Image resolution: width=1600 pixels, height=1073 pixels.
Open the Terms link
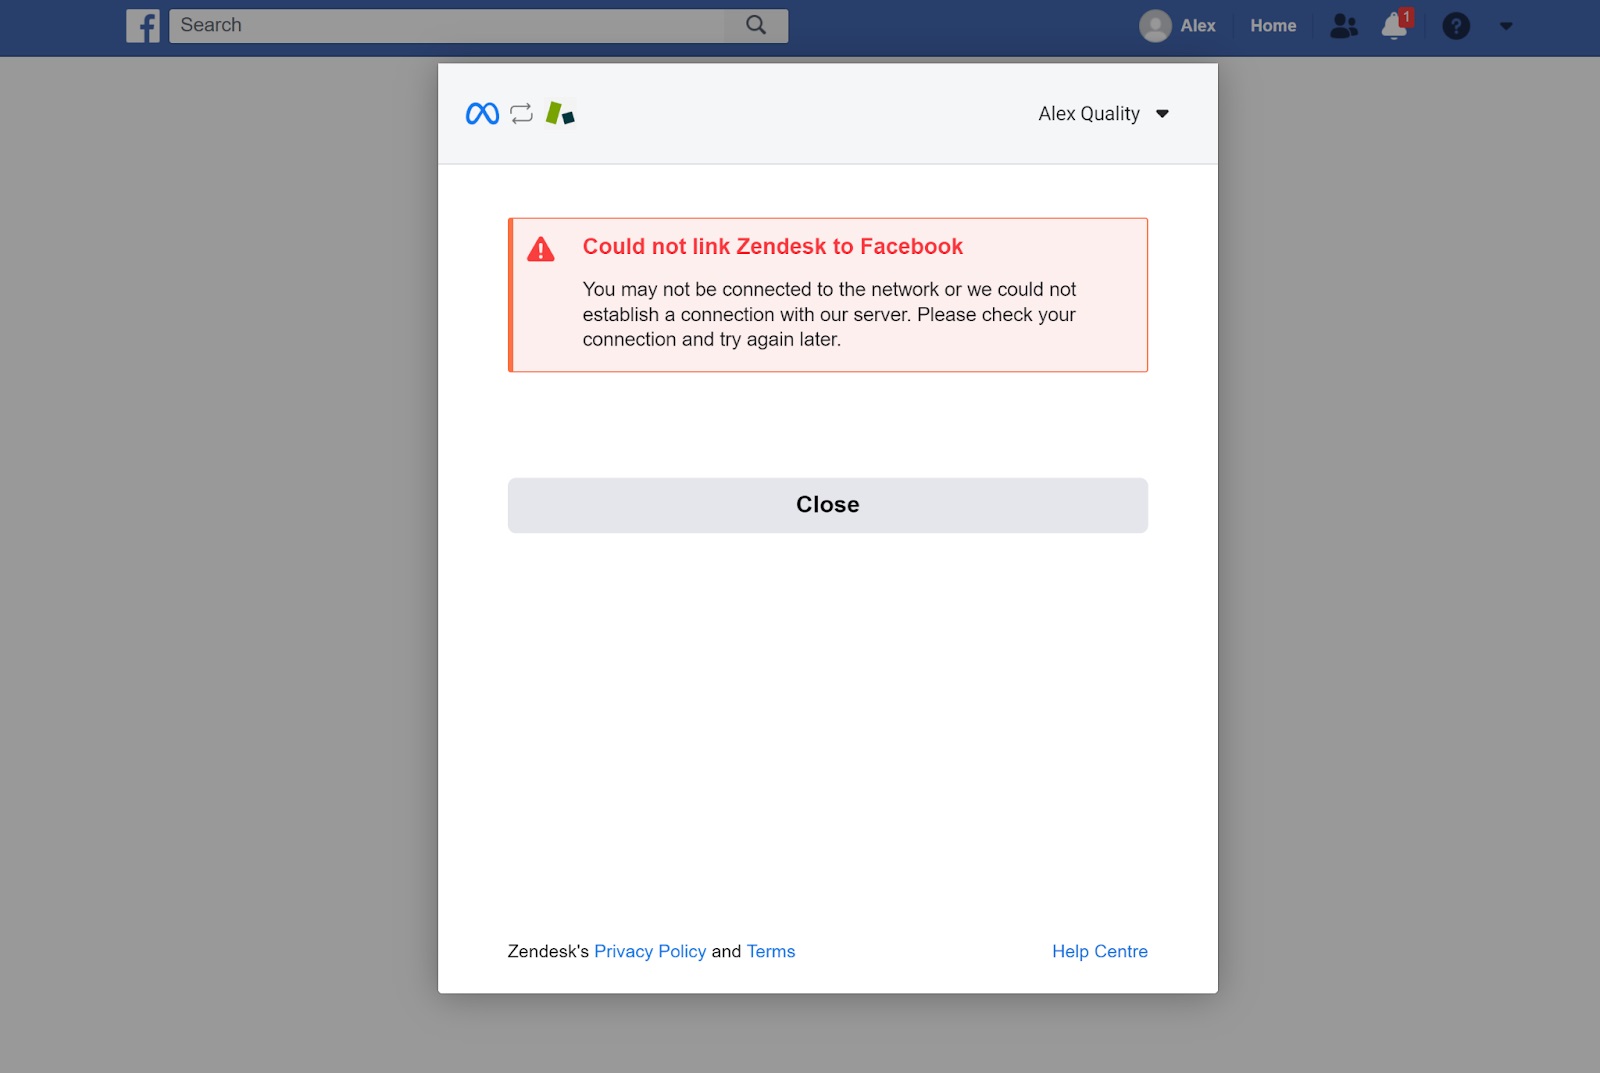[770, 951]
